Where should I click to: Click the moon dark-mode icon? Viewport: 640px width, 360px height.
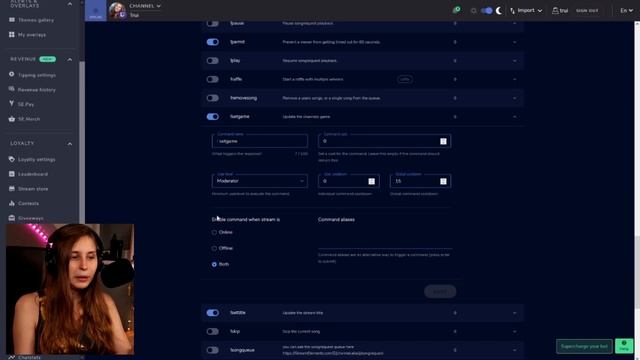tap(499, 11)
